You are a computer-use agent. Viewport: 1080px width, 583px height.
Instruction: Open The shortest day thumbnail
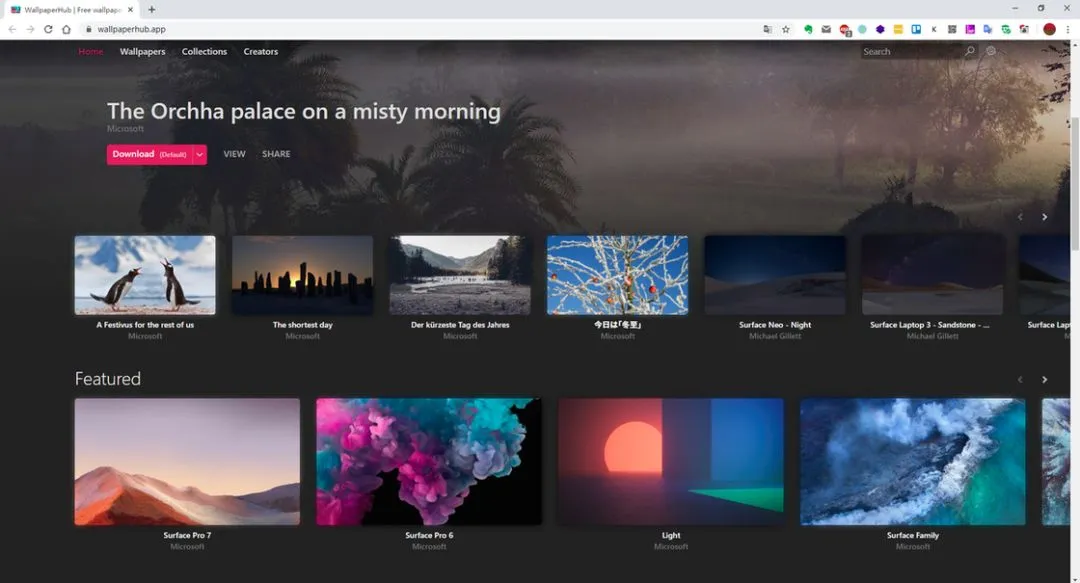click(302, 275)
